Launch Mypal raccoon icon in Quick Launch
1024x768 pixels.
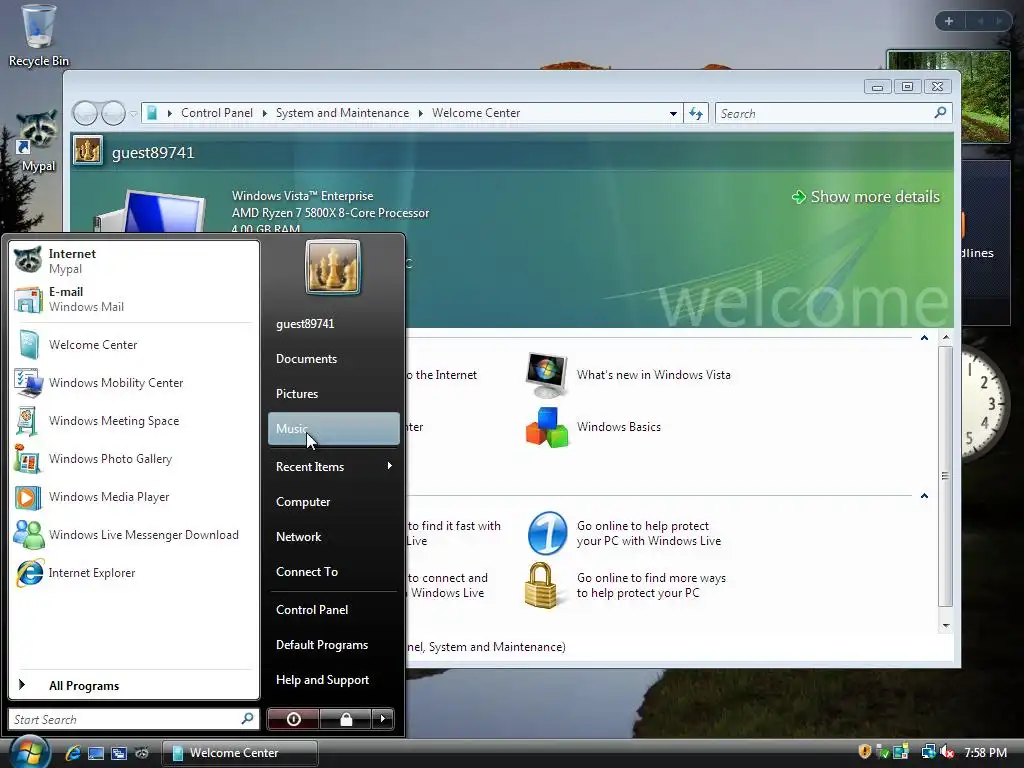tap(142, 753)
